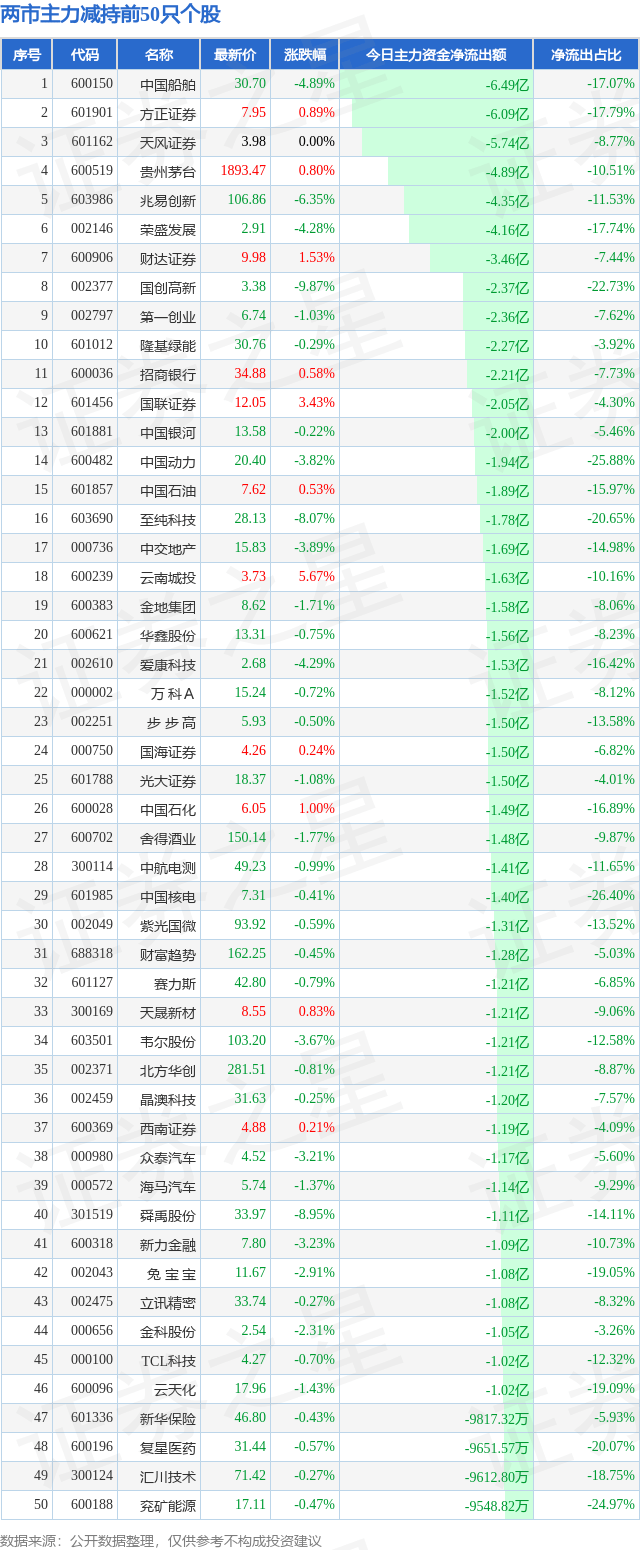Click the 海马汽车 stock name
The width and height of the screenshot is (640, 1550).
coord(168,1186)
